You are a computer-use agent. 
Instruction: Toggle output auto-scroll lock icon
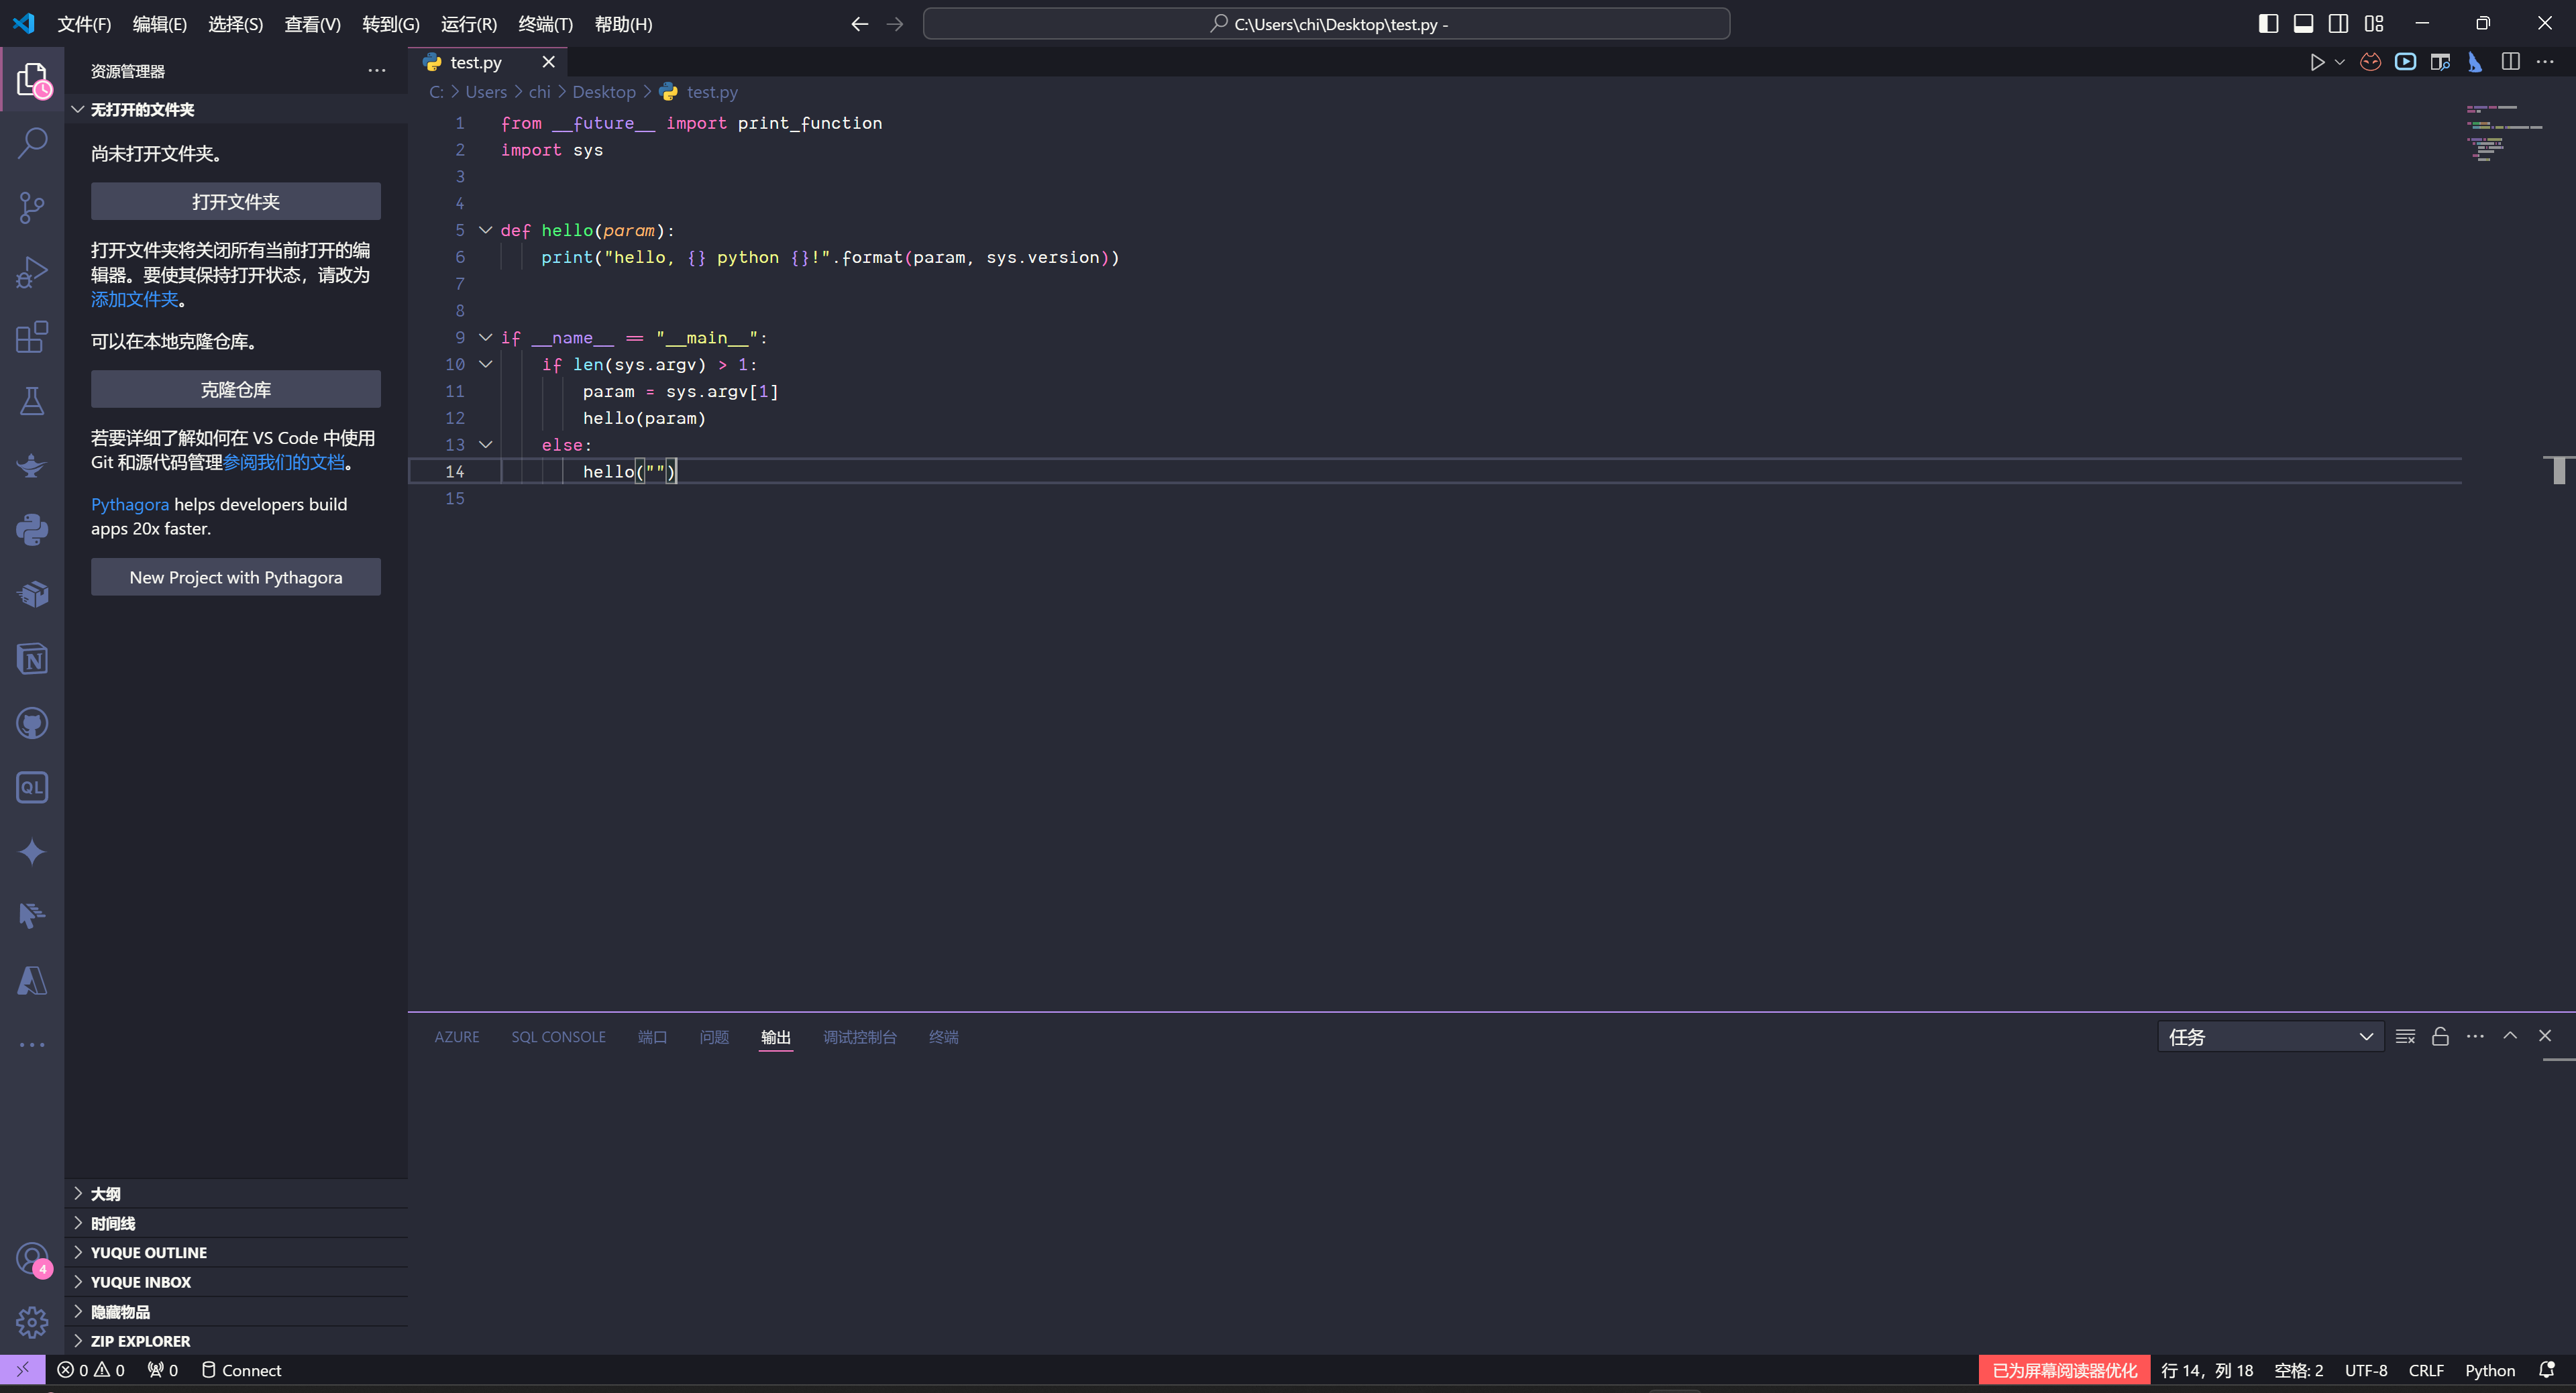[x=2440, y=1036]
